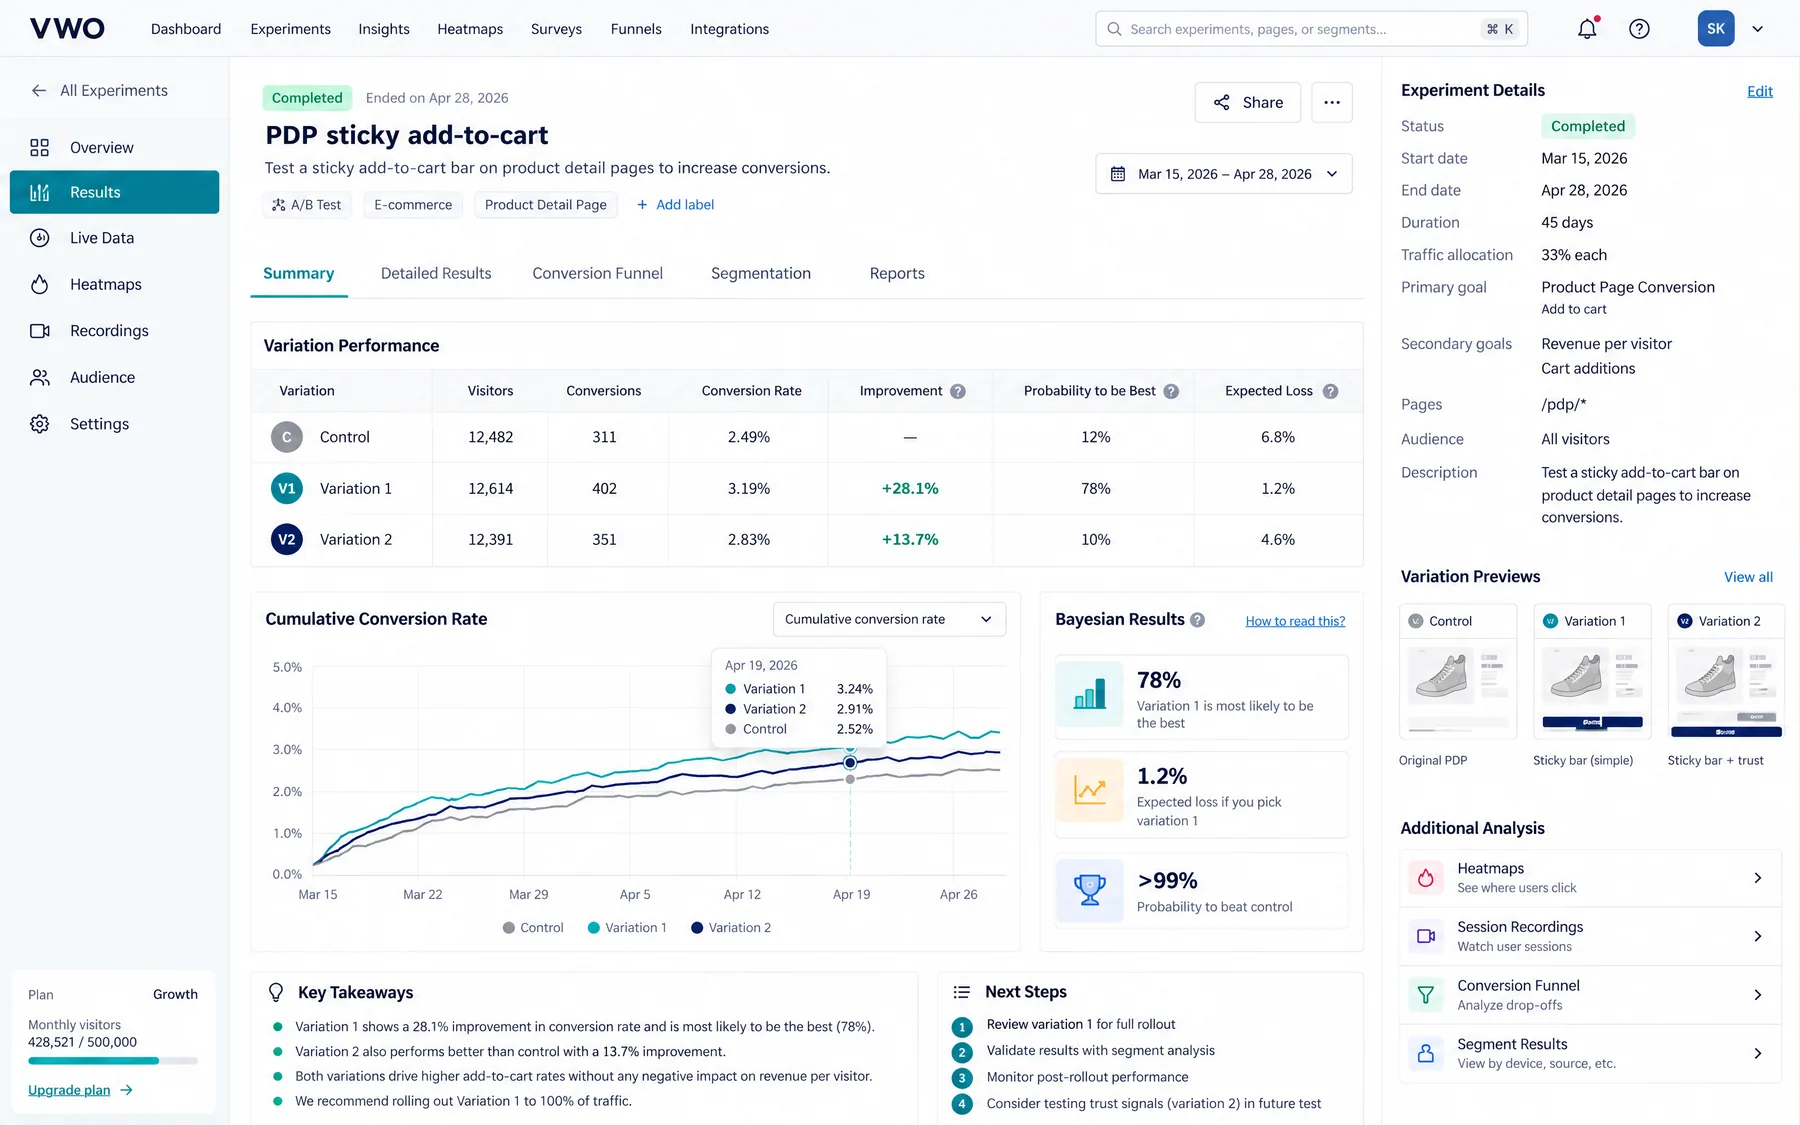Switch to the Segmentation tab
The width and height of the screenshot is (1800, 1125).
coord(761,273)
